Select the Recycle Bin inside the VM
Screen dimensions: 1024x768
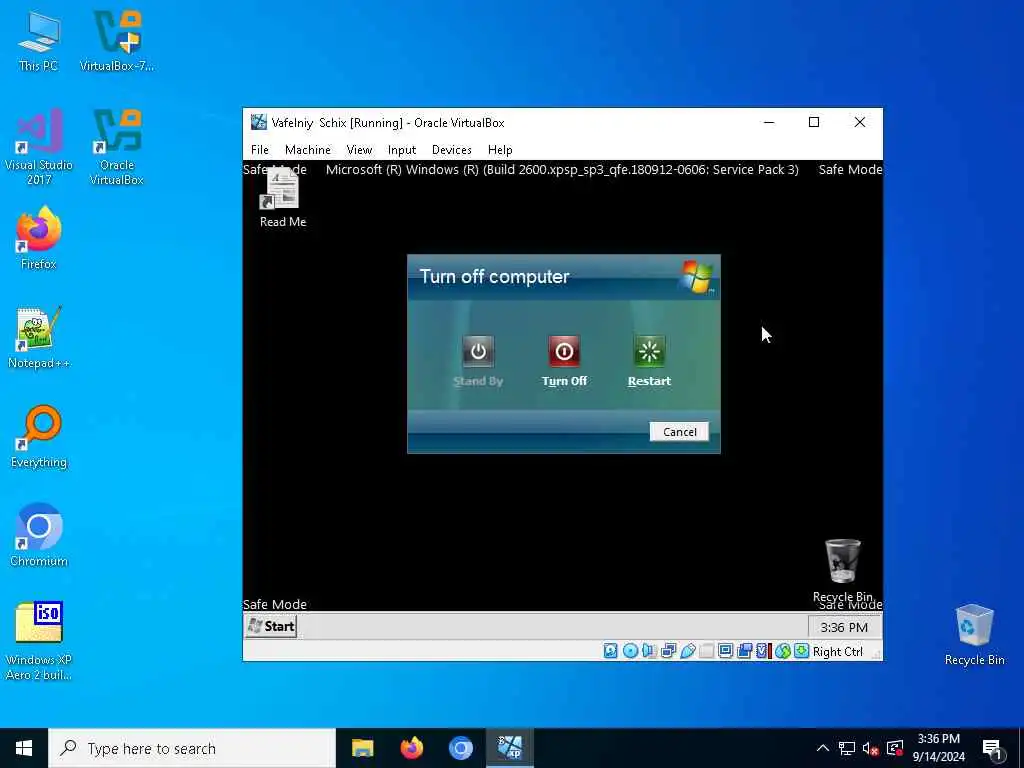(842, 569)
